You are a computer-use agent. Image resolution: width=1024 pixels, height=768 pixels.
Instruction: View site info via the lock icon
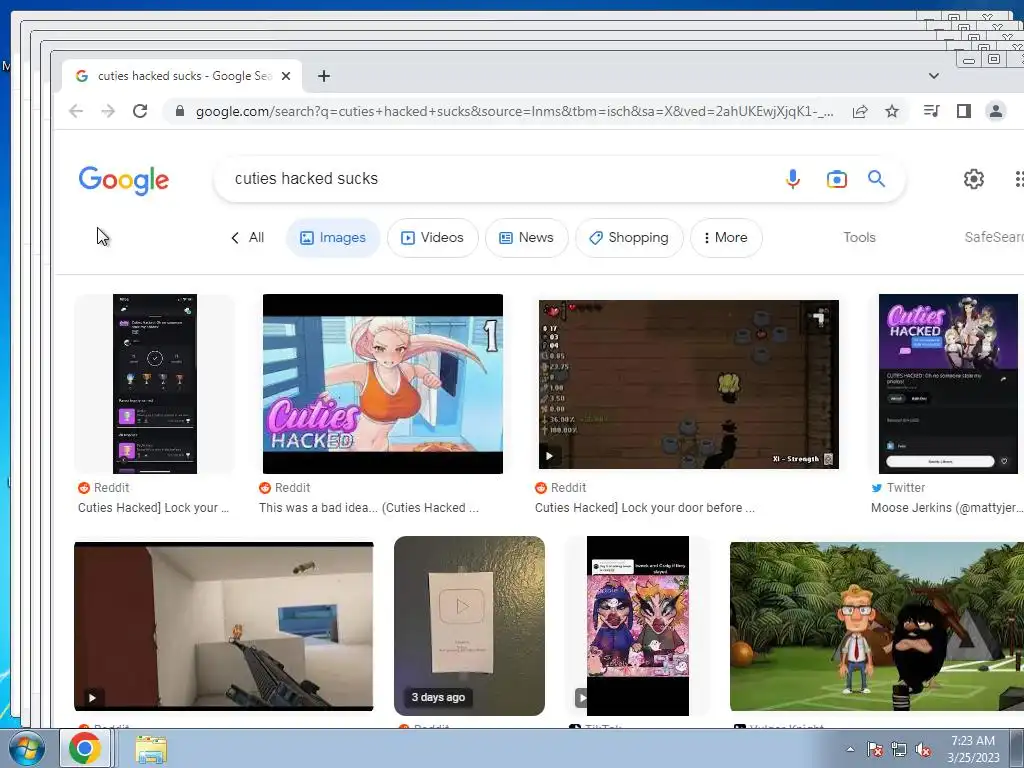pos(180,111)
